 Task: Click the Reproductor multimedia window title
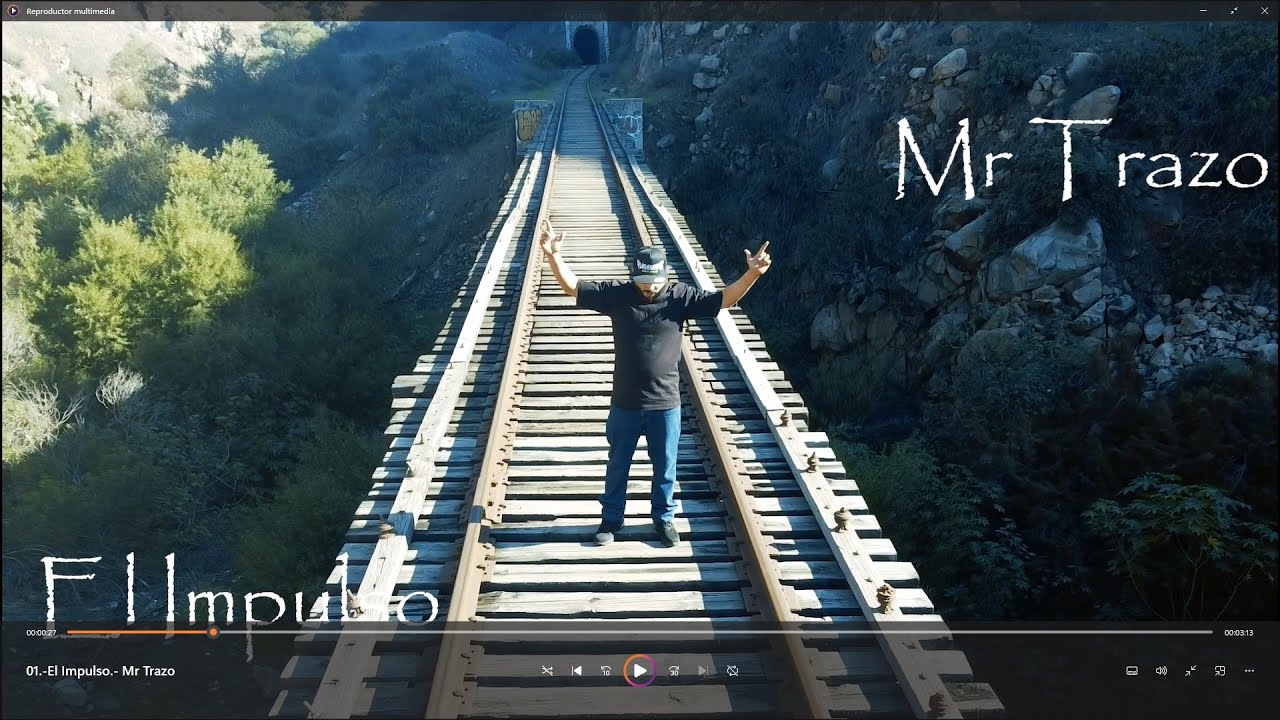point(70,10)
